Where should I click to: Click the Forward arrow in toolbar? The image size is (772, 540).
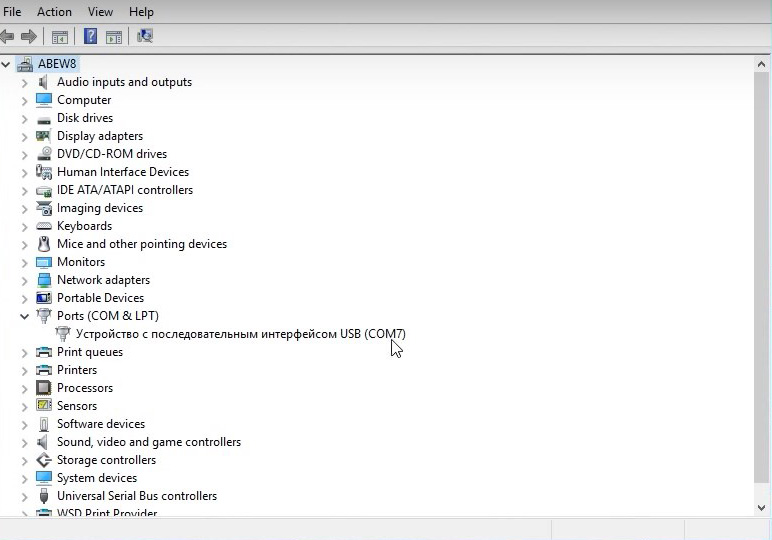tap(28, 37)
